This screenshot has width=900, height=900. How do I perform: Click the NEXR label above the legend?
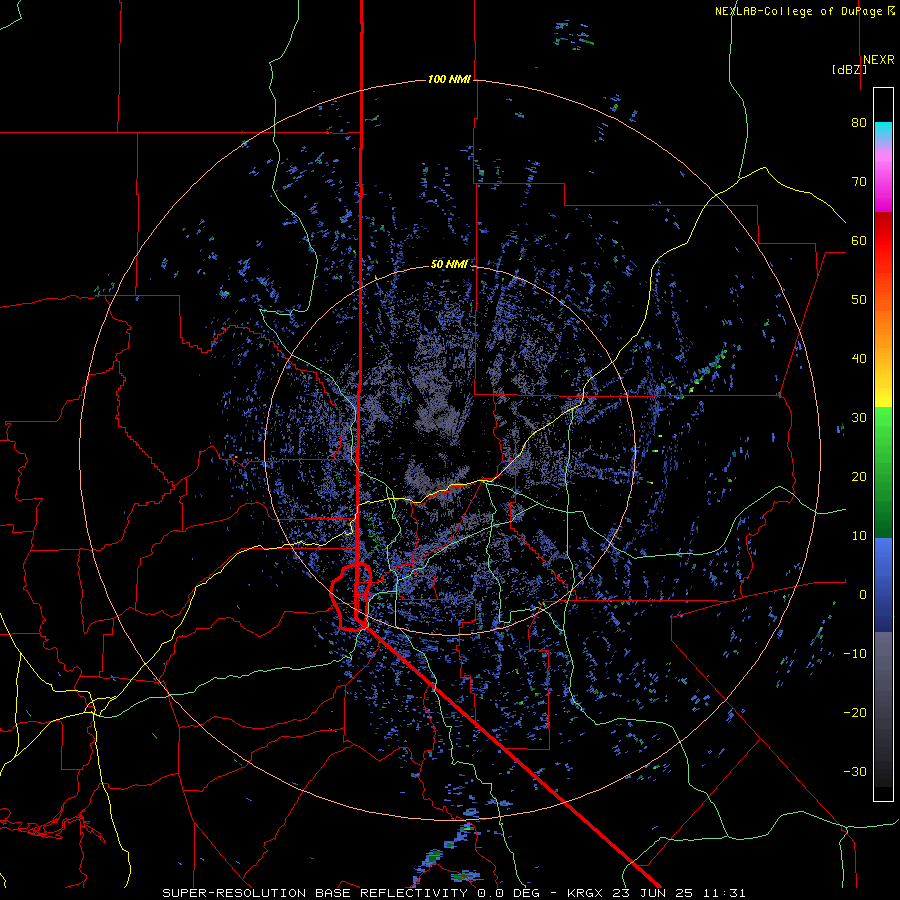(x=879, y=60)
